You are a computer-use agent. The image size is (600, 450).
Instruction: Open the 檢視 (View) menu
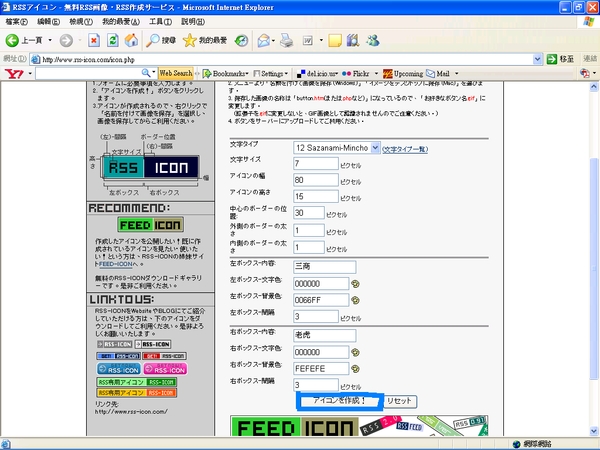tap(81, 22)
